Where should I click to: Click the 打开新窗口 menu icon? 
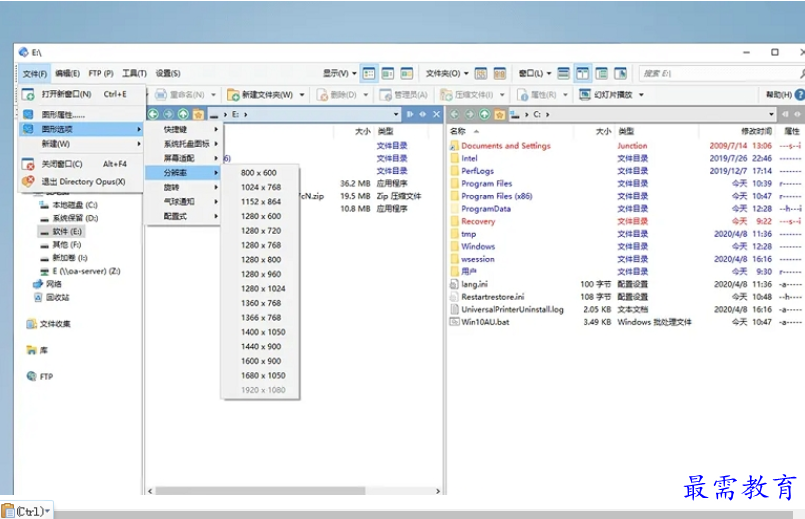point(28,94)
